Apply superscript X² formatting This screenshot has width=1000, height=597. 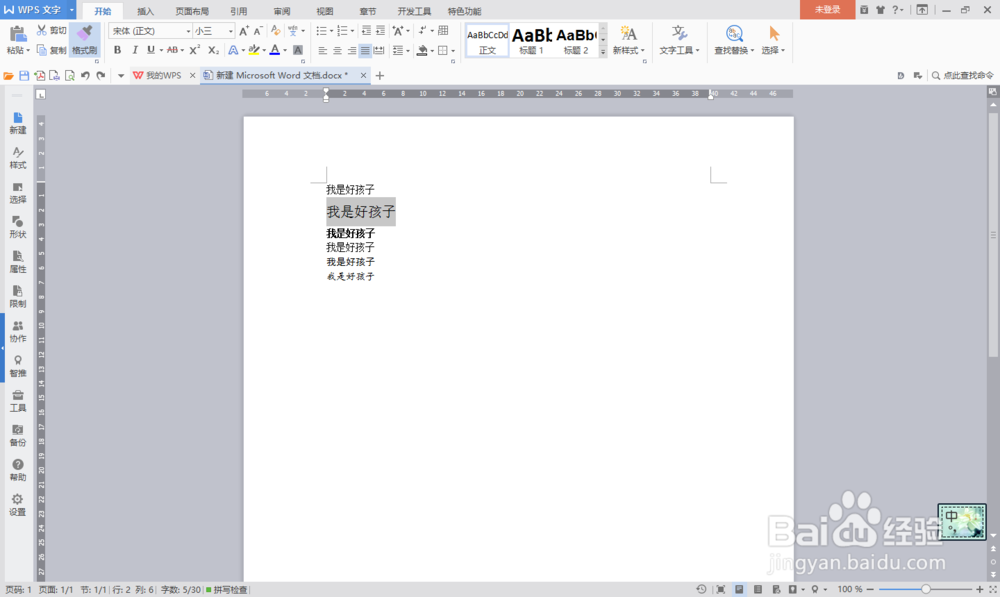(x=195, y=50)
